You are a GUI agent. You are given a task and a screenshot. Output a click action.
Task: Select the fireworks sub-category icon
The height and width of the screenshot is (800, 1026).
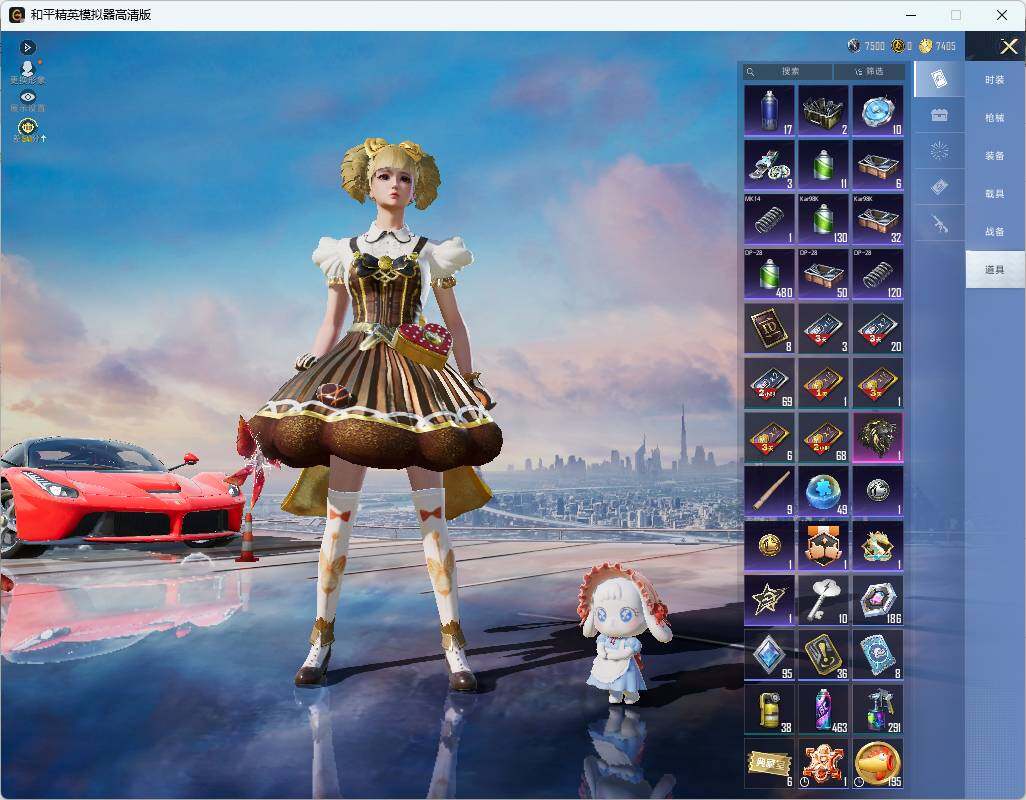(x=939, y=151)
